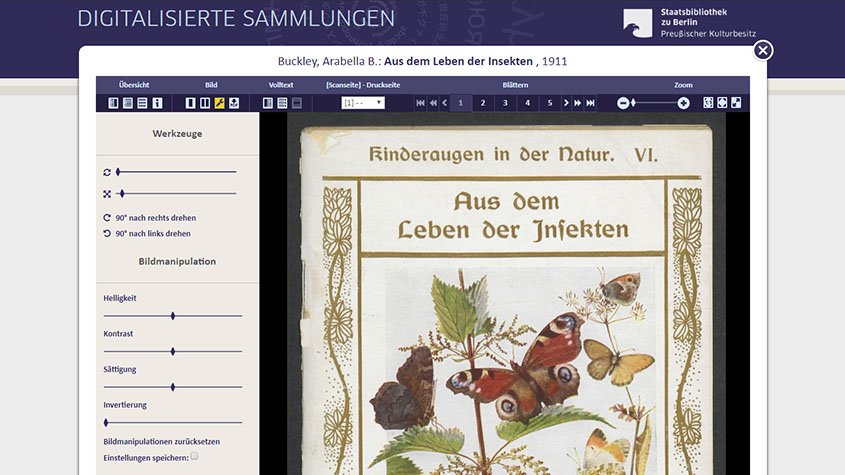This screenshot has height=475, width=845.
Task: Click Bildmanipulationen zurücksetzen
Action: point(162,442)
